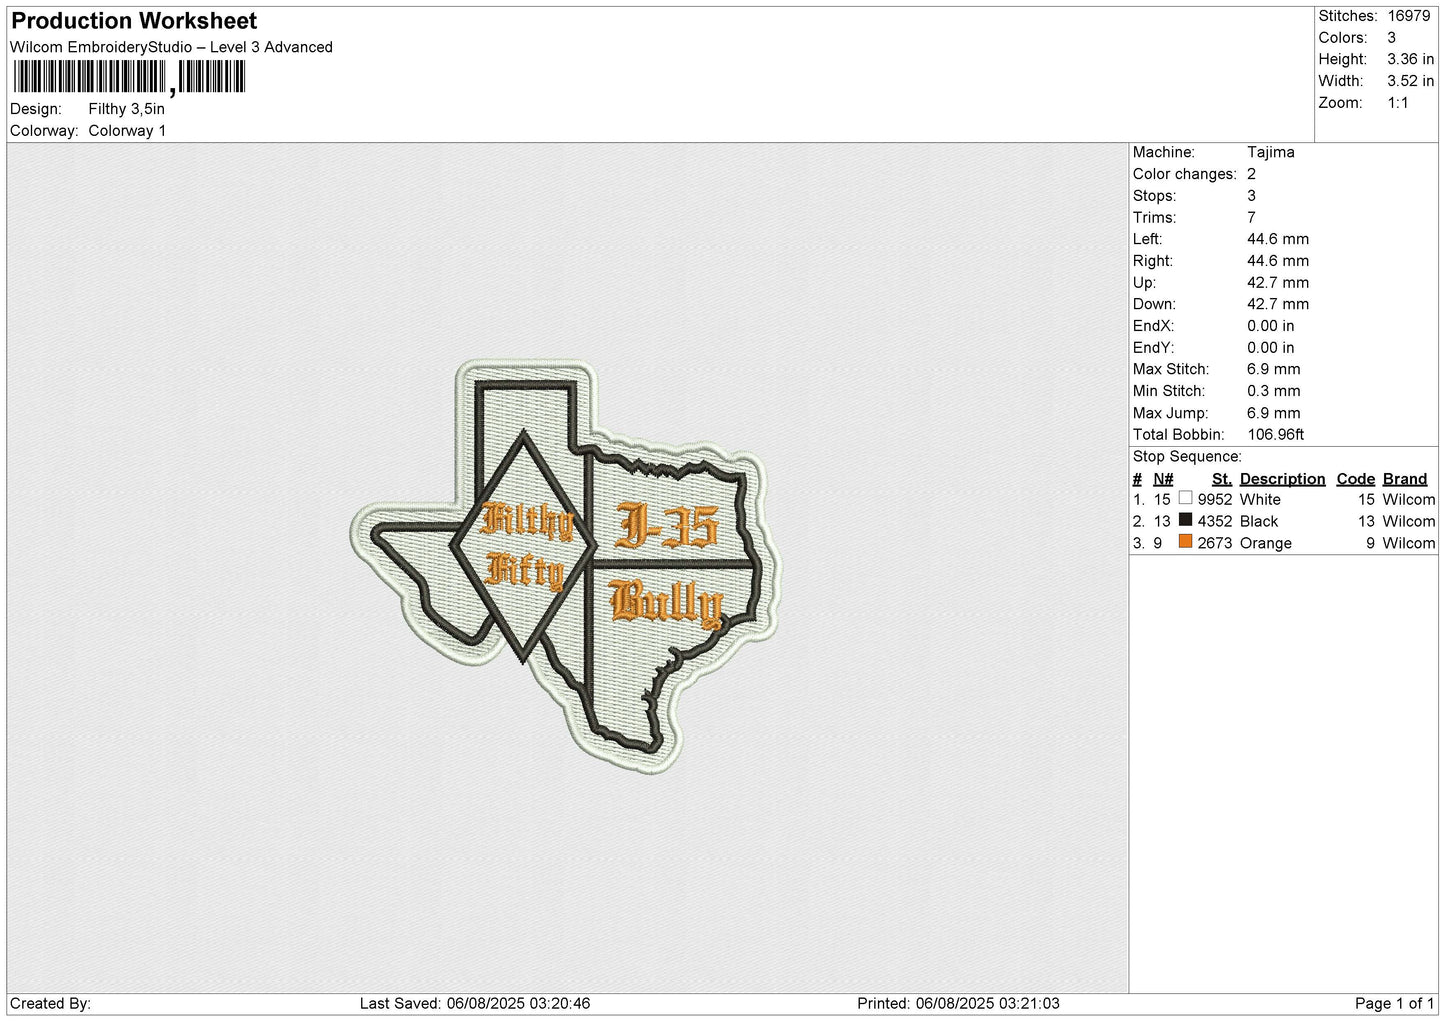Click the Texas embroidery design preview
Viewport: 1445px width, 1021px height.
click(566, 566)
